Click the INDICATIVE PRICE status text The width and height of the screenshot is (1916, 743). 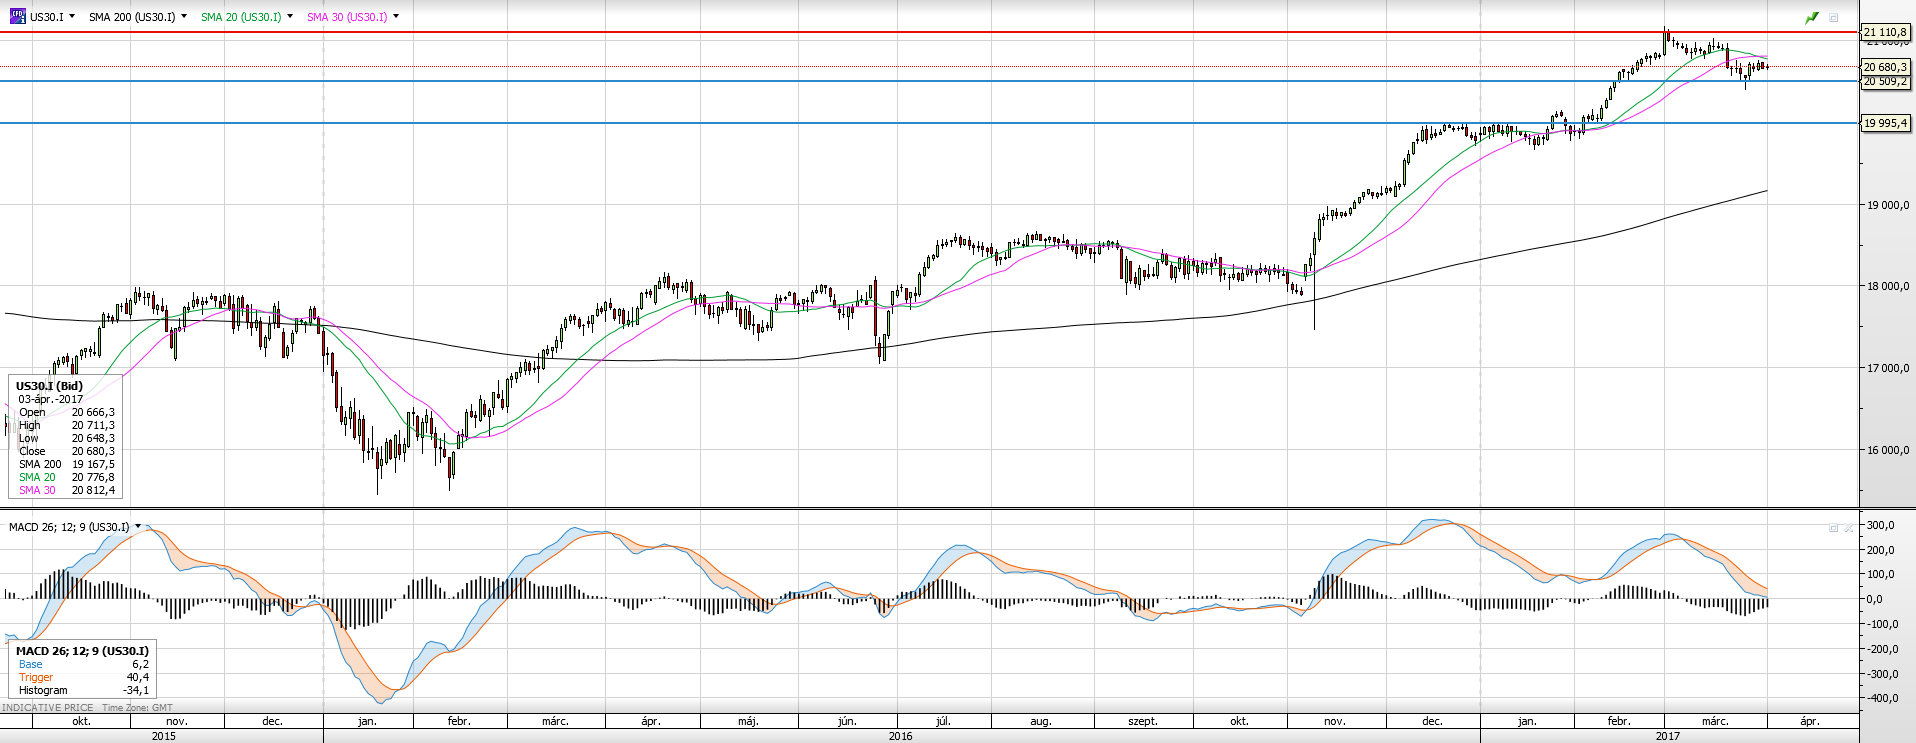click(x=47, y=707)
